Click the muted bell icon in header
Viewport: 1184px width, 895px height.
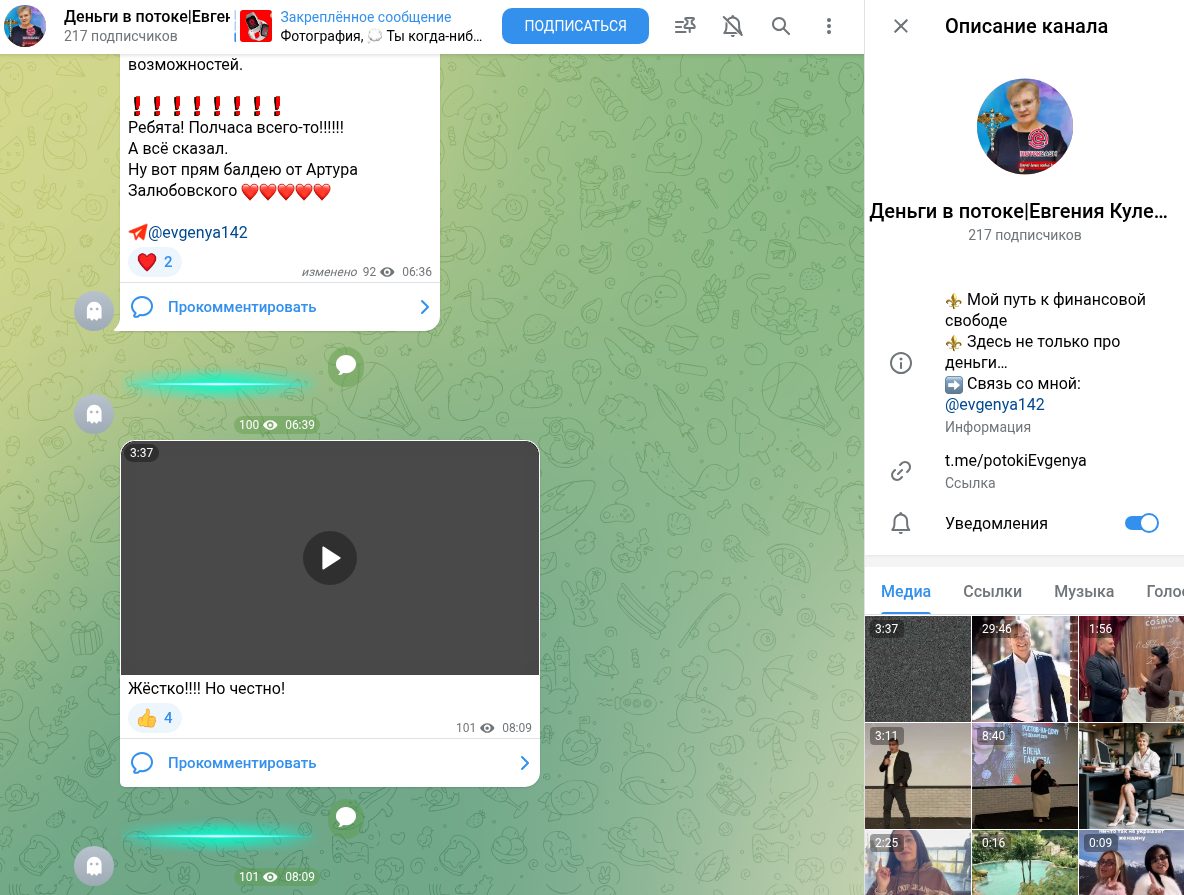pyautogui.click(x=733, y=26)
